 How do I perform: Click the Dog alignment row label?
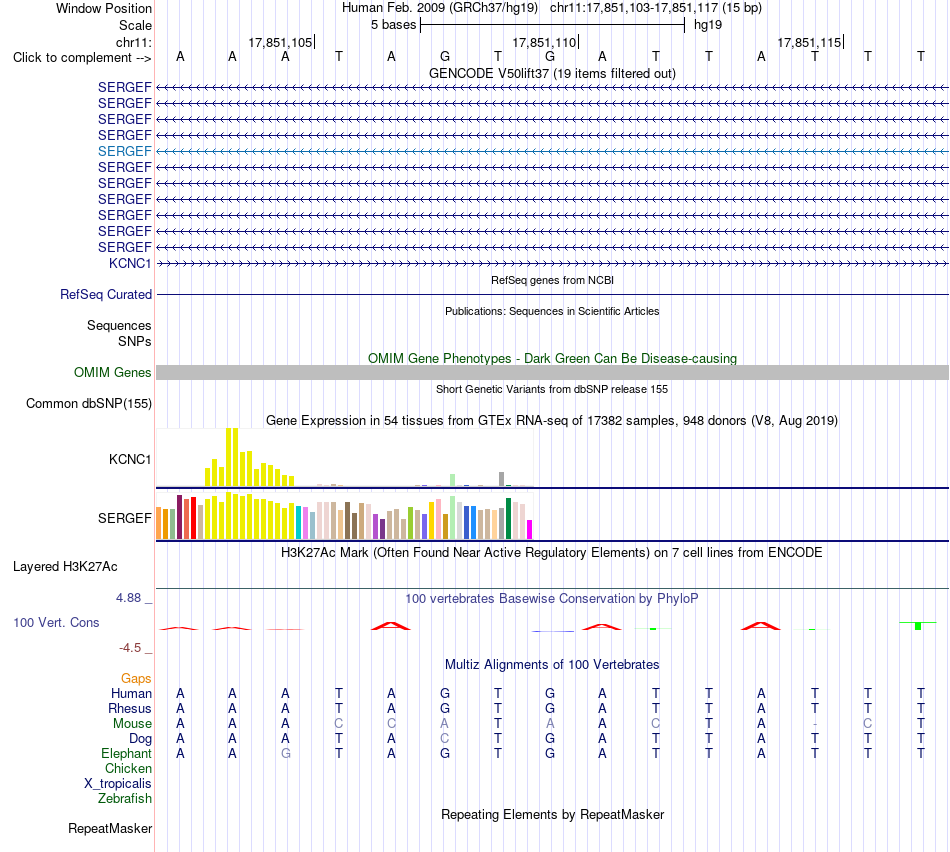point(140,739)
